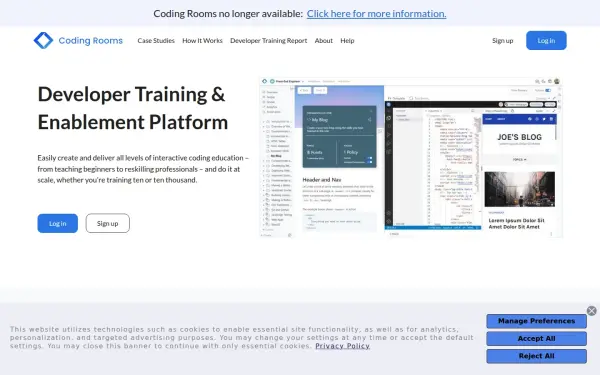Image resolution: width=600 pixels, height=375 pixels.
Task: Close the cookie banner with the X icon
Action: click(592, 311)
